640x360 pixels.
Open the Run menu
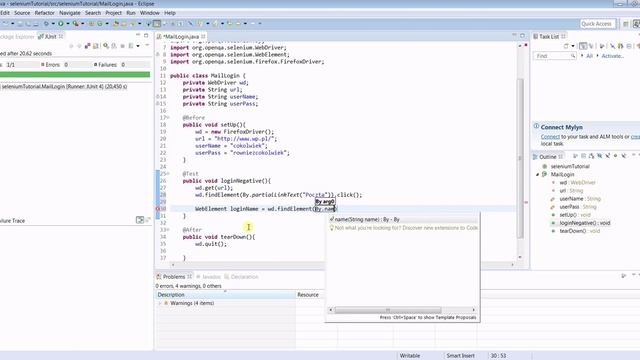pyautogui.click(x=131, y=13)
